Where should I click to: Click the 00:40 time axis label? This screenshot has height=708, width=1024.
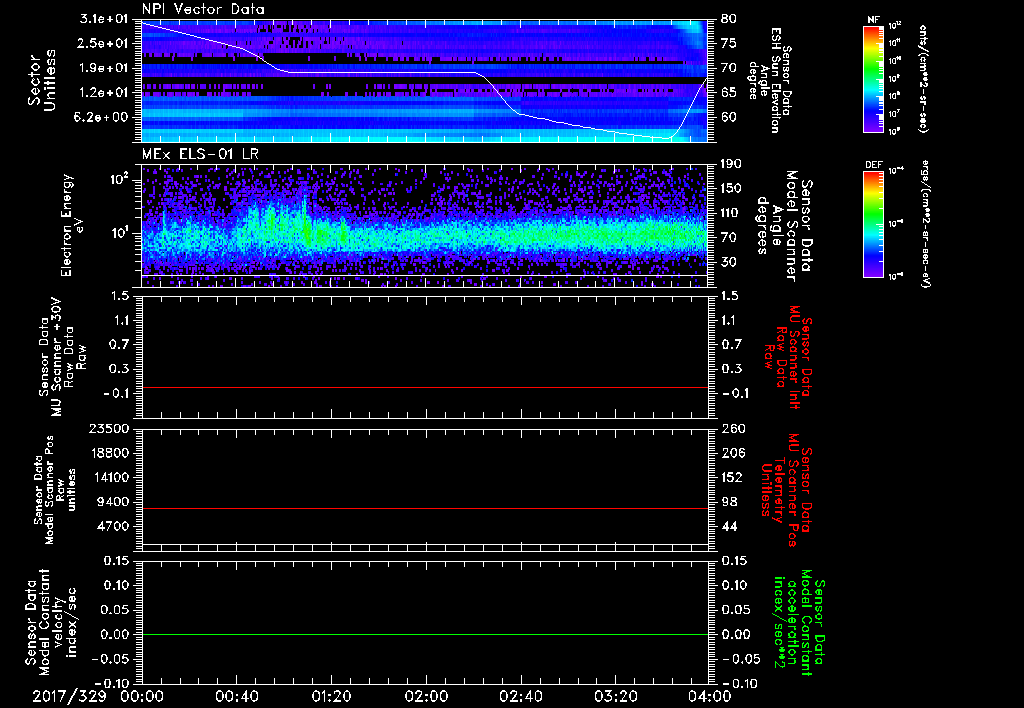pos(236,696)
